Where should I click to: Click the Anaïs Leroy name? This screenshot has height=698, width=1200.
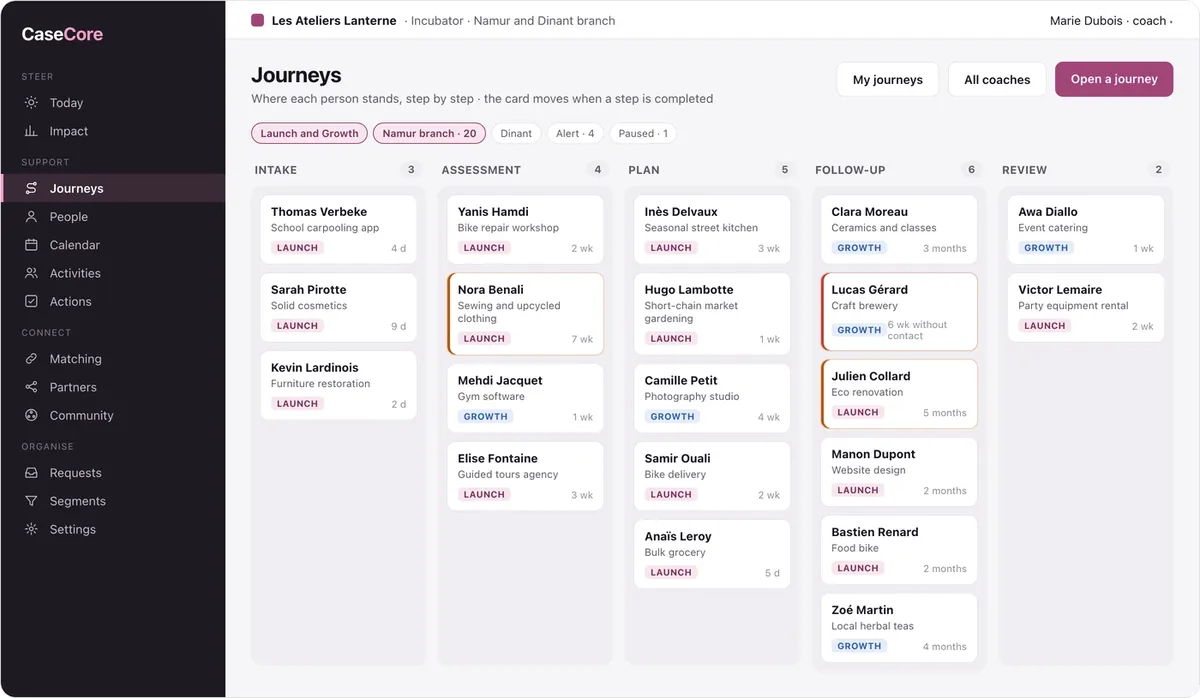coord(678,537)
